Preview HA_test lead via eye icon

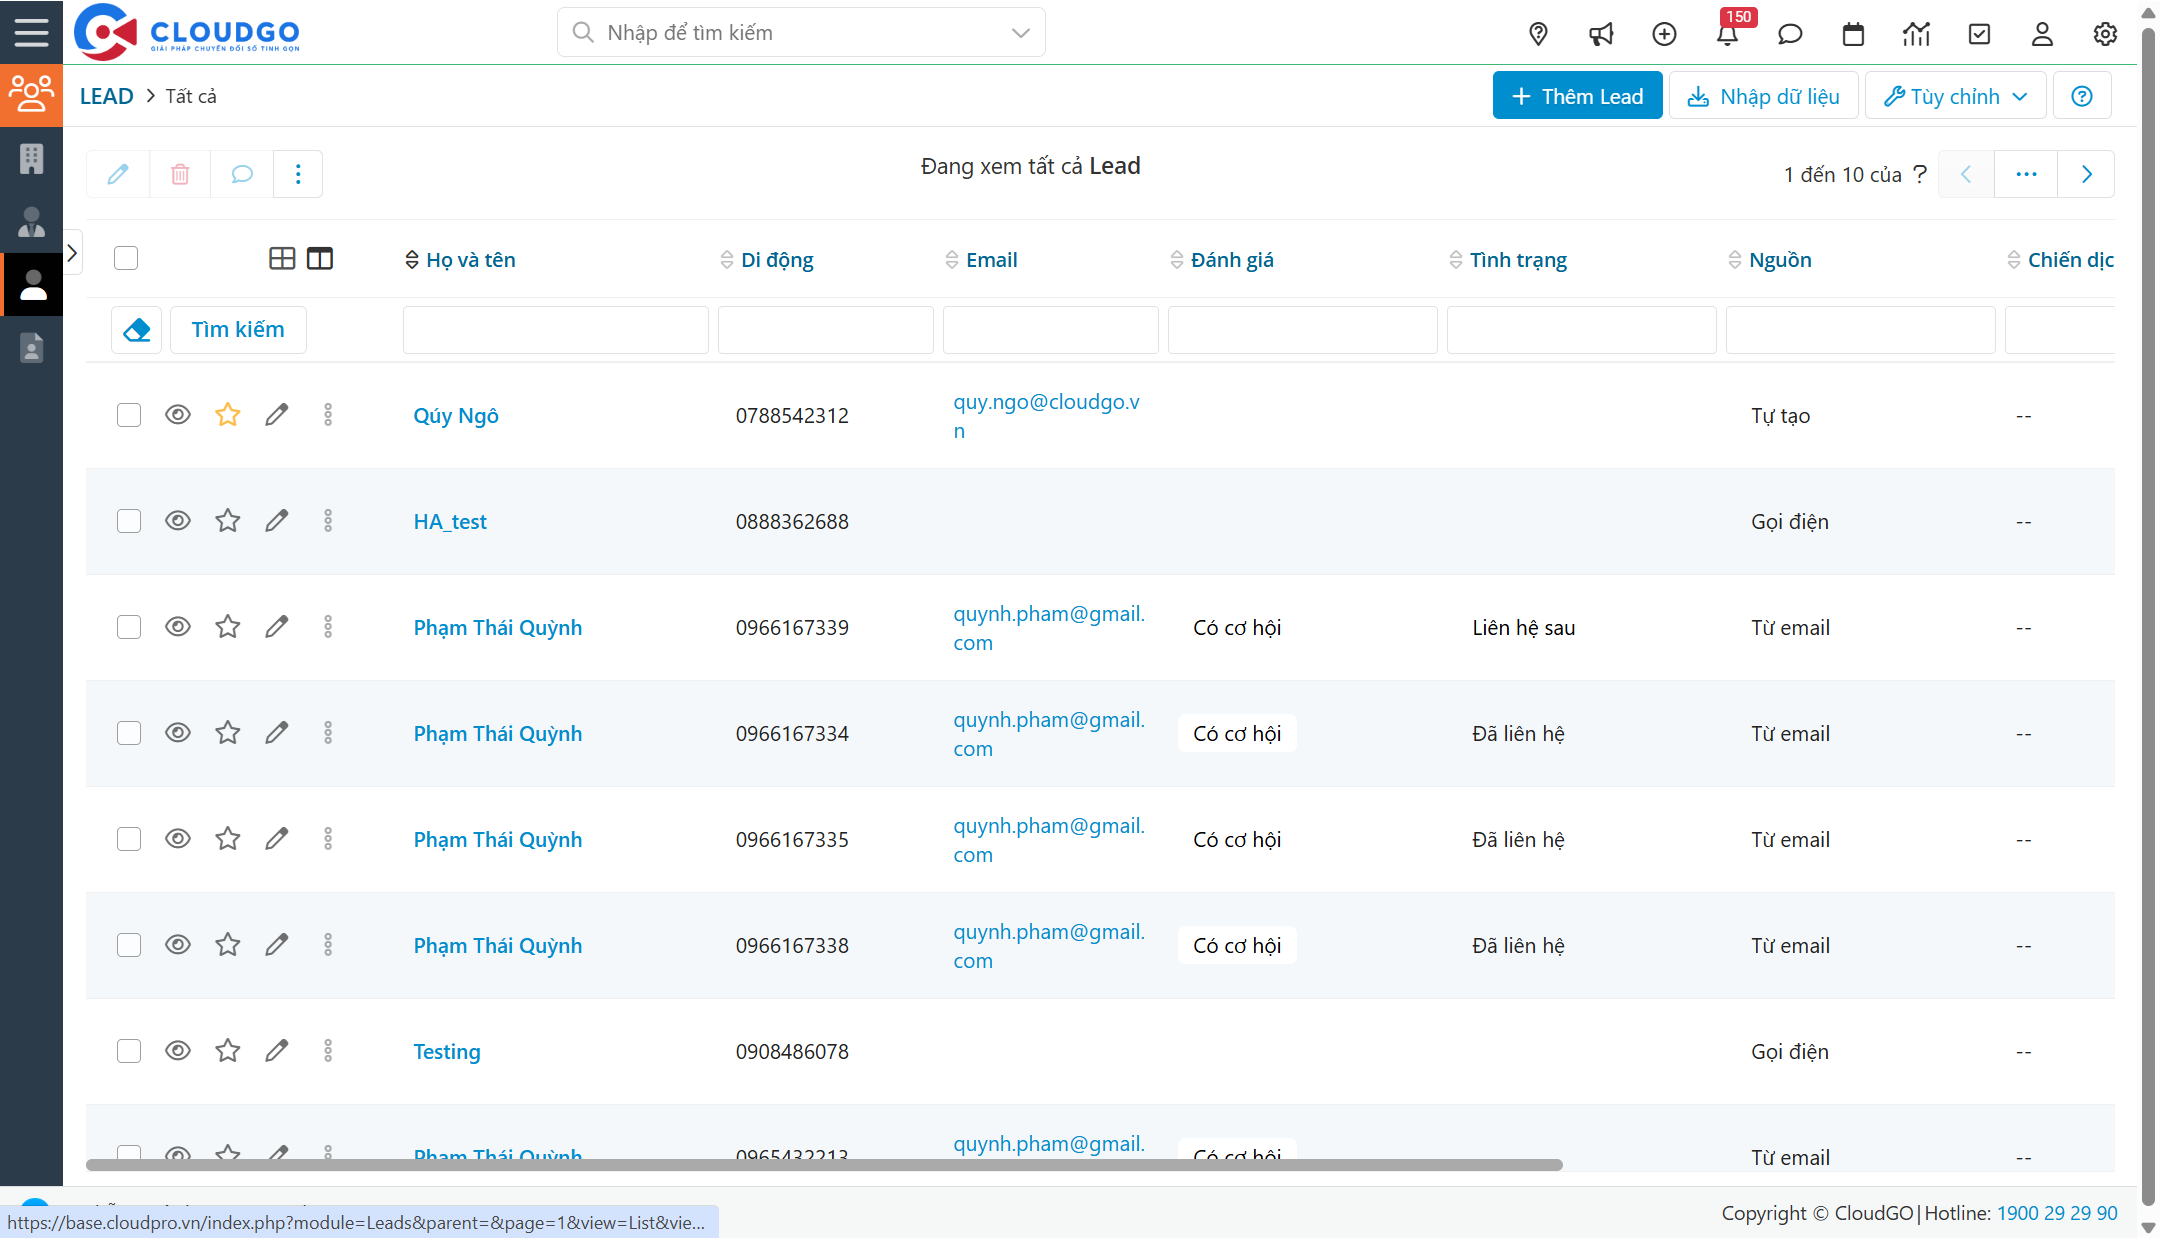[178, 521]
